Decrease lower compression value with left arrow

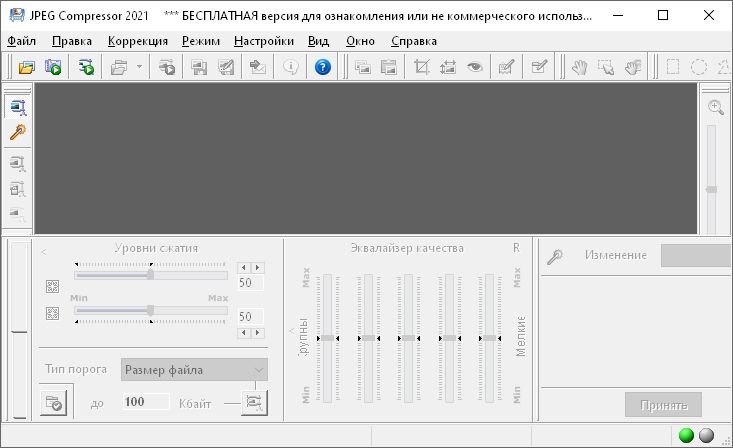tap(244, 333)
